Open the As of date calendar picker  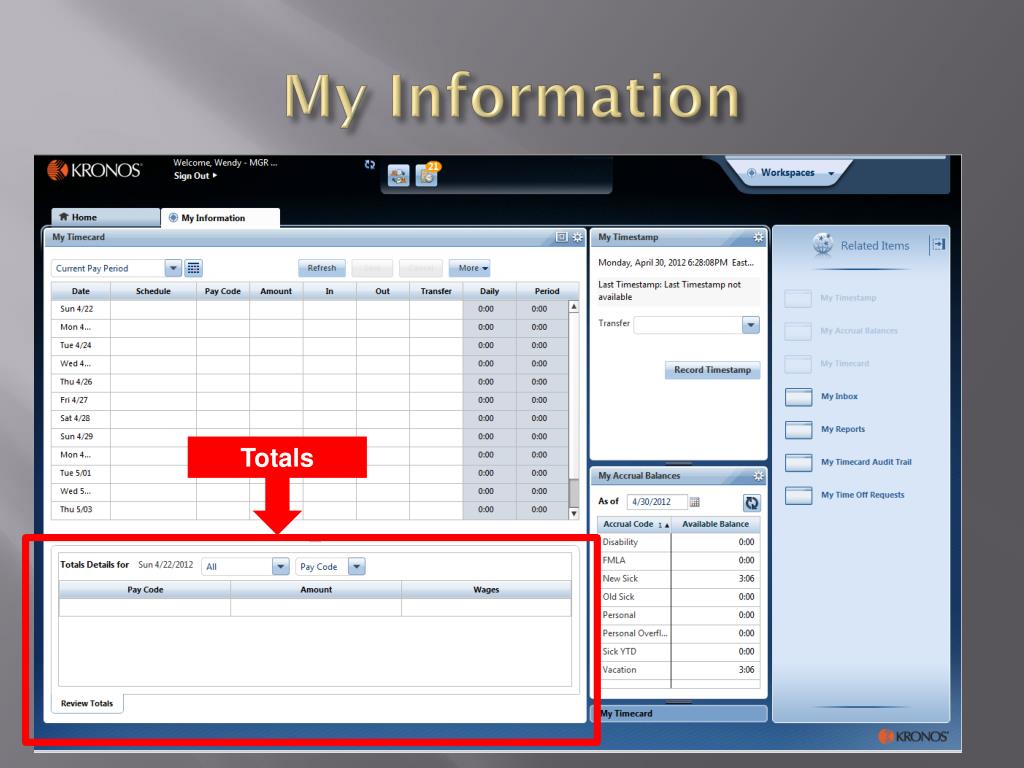coord(695,502)
